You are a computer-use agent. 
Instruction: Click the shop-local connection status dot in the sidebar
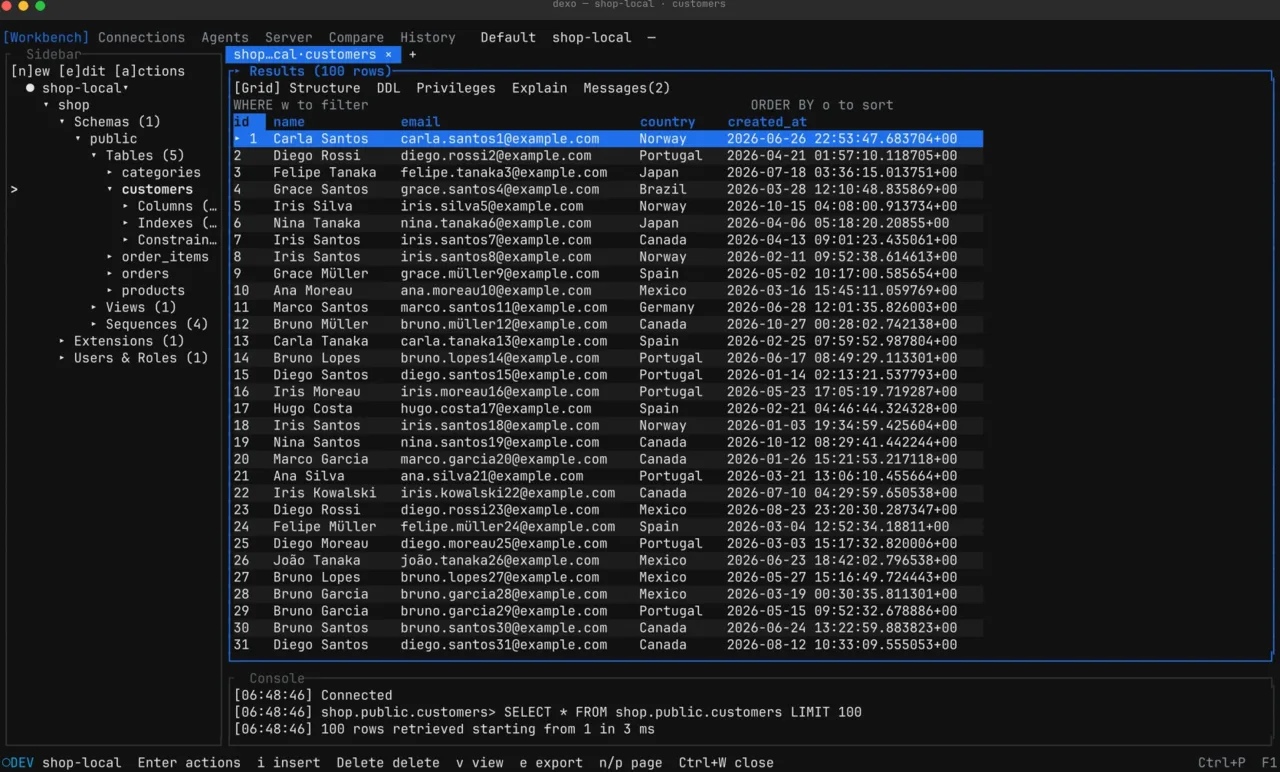(x=30, y=88)
